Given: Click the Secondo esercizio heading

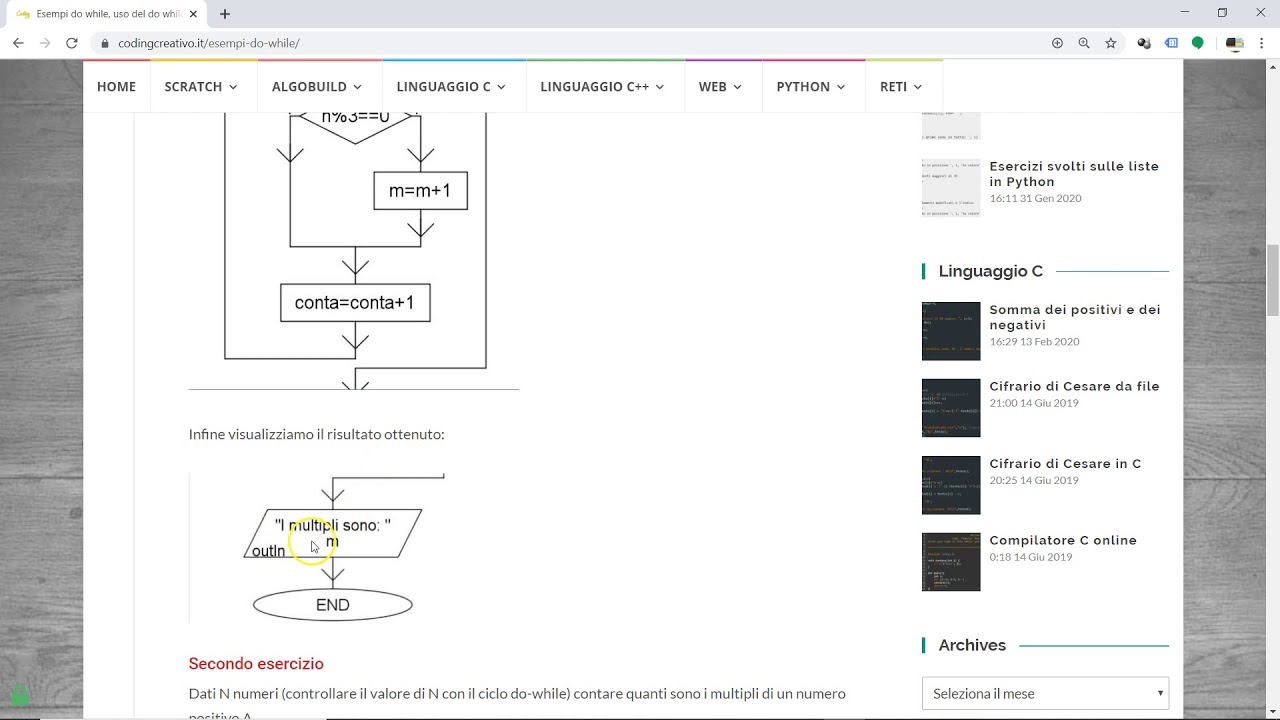Looking at the screenshot, I should [256, 664].
